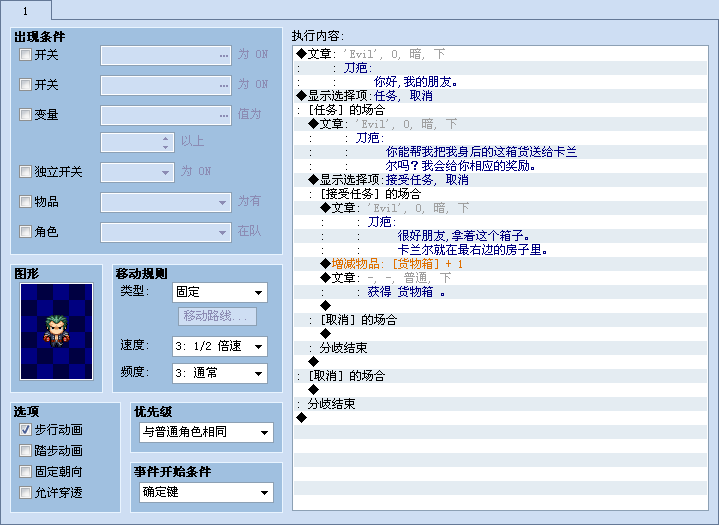Select the 文章 普通 下 command line
The height and width of the screenshot is (525, 719).
[501, 278]
